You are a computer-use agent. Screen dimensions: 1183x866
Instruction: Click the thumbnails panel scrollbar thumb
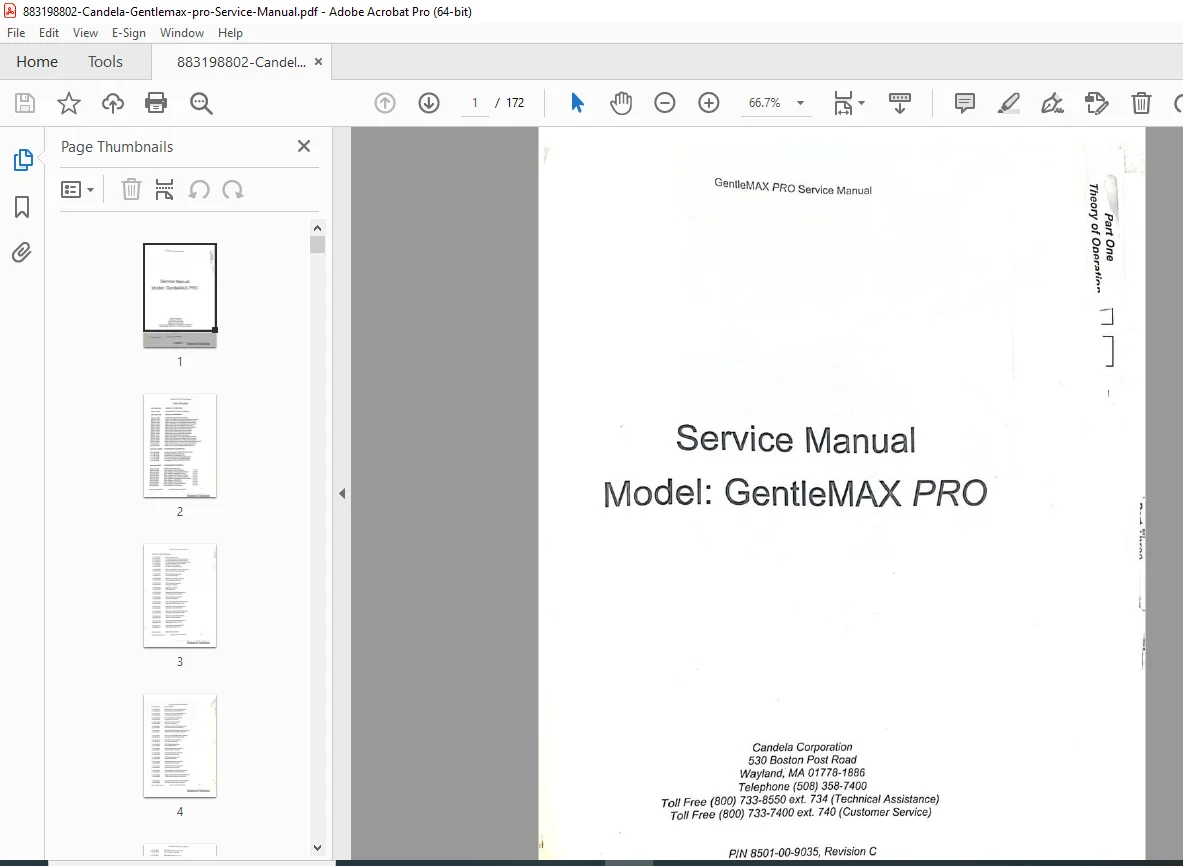pos(318,244)
